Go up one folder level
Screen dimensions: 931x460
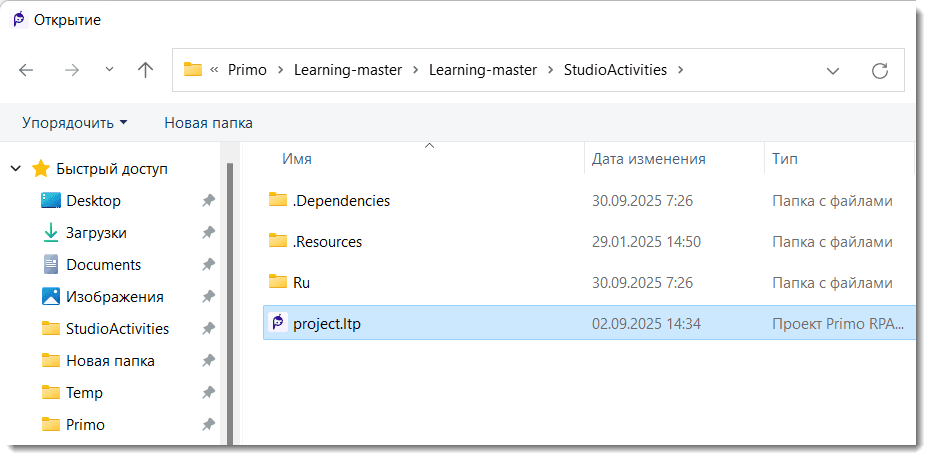click(146, 70)
